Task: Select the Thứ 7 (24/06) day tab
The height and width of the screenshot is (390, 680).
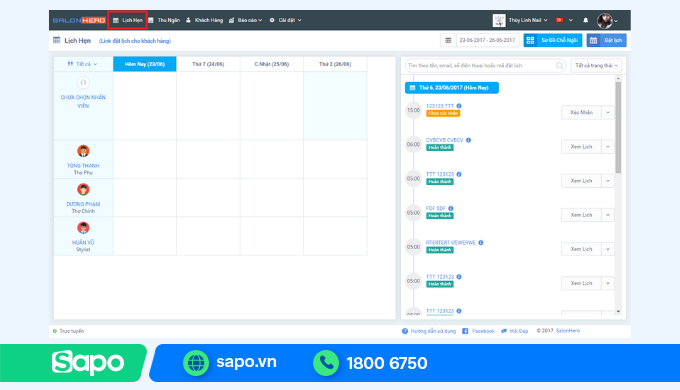Action: [x=208, y=64]
